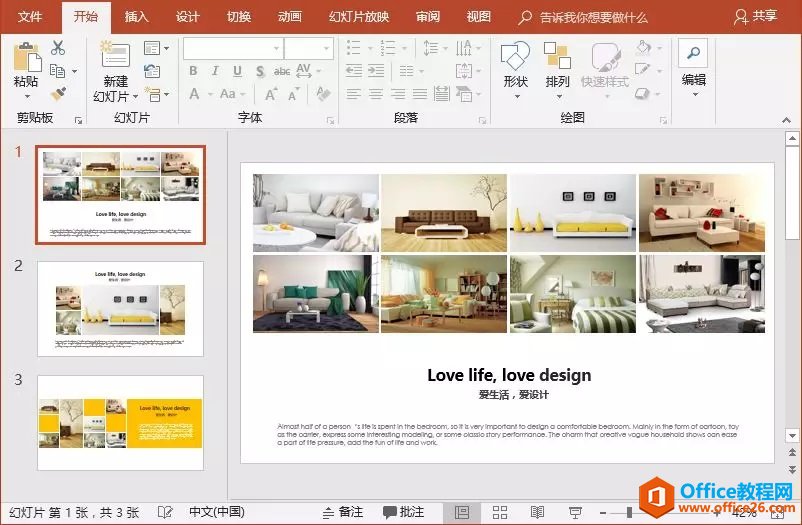
Task: Toggle normal view button in status bar
Action: pyautogui.click(x=461, y=512)
